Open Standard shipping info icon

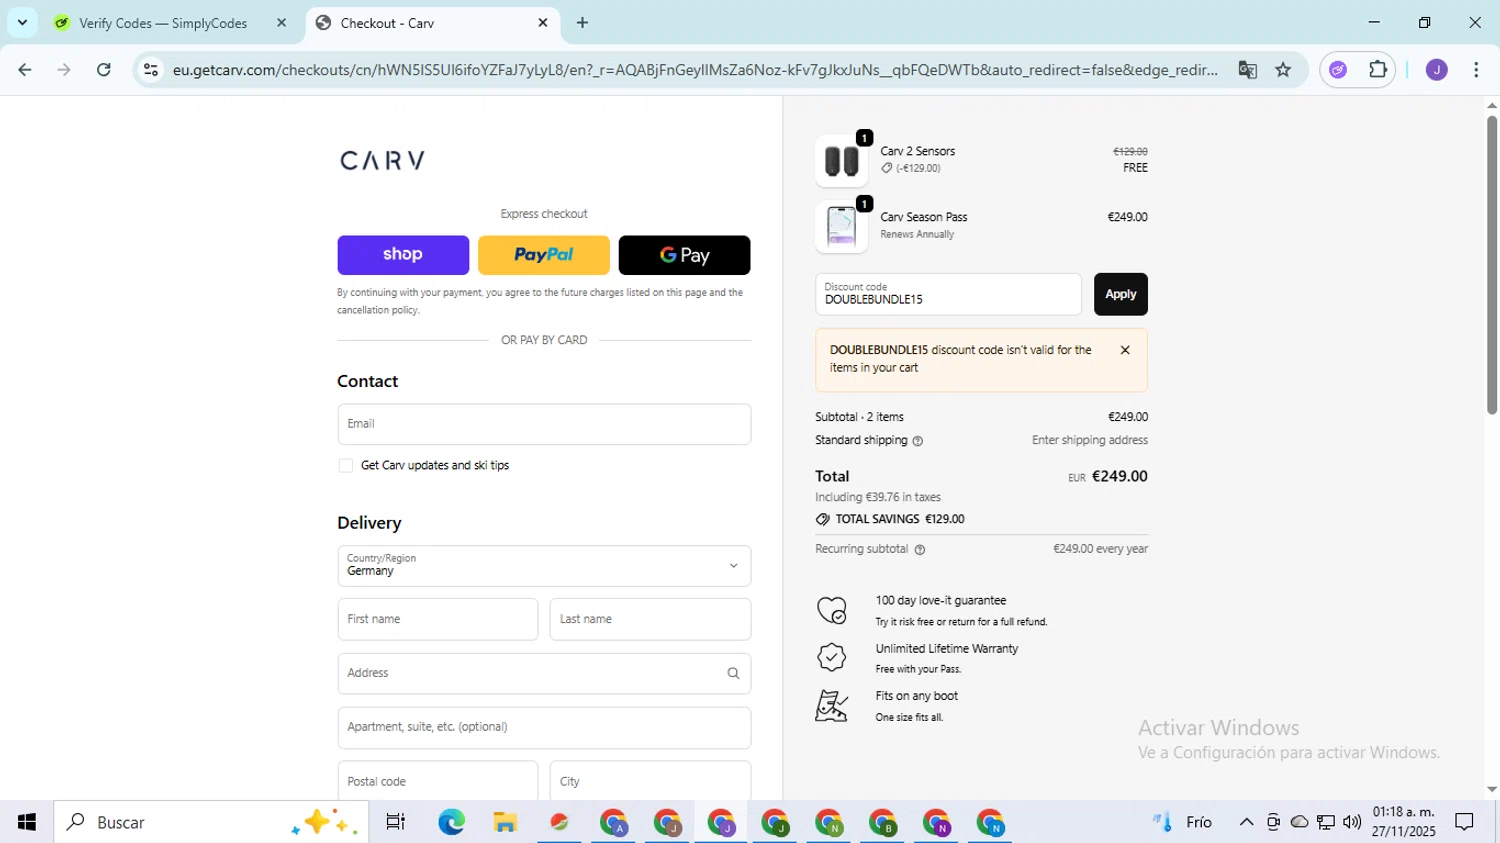[x=918, y=441]
